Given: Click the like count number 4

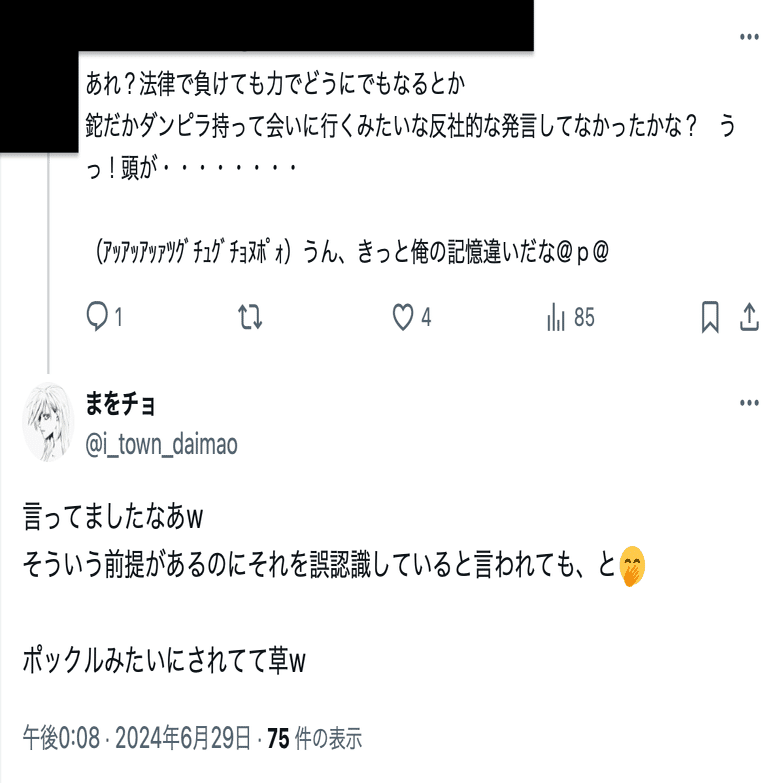Looking at the screenshot, I should pyautogui.click(x=426, y=317).
